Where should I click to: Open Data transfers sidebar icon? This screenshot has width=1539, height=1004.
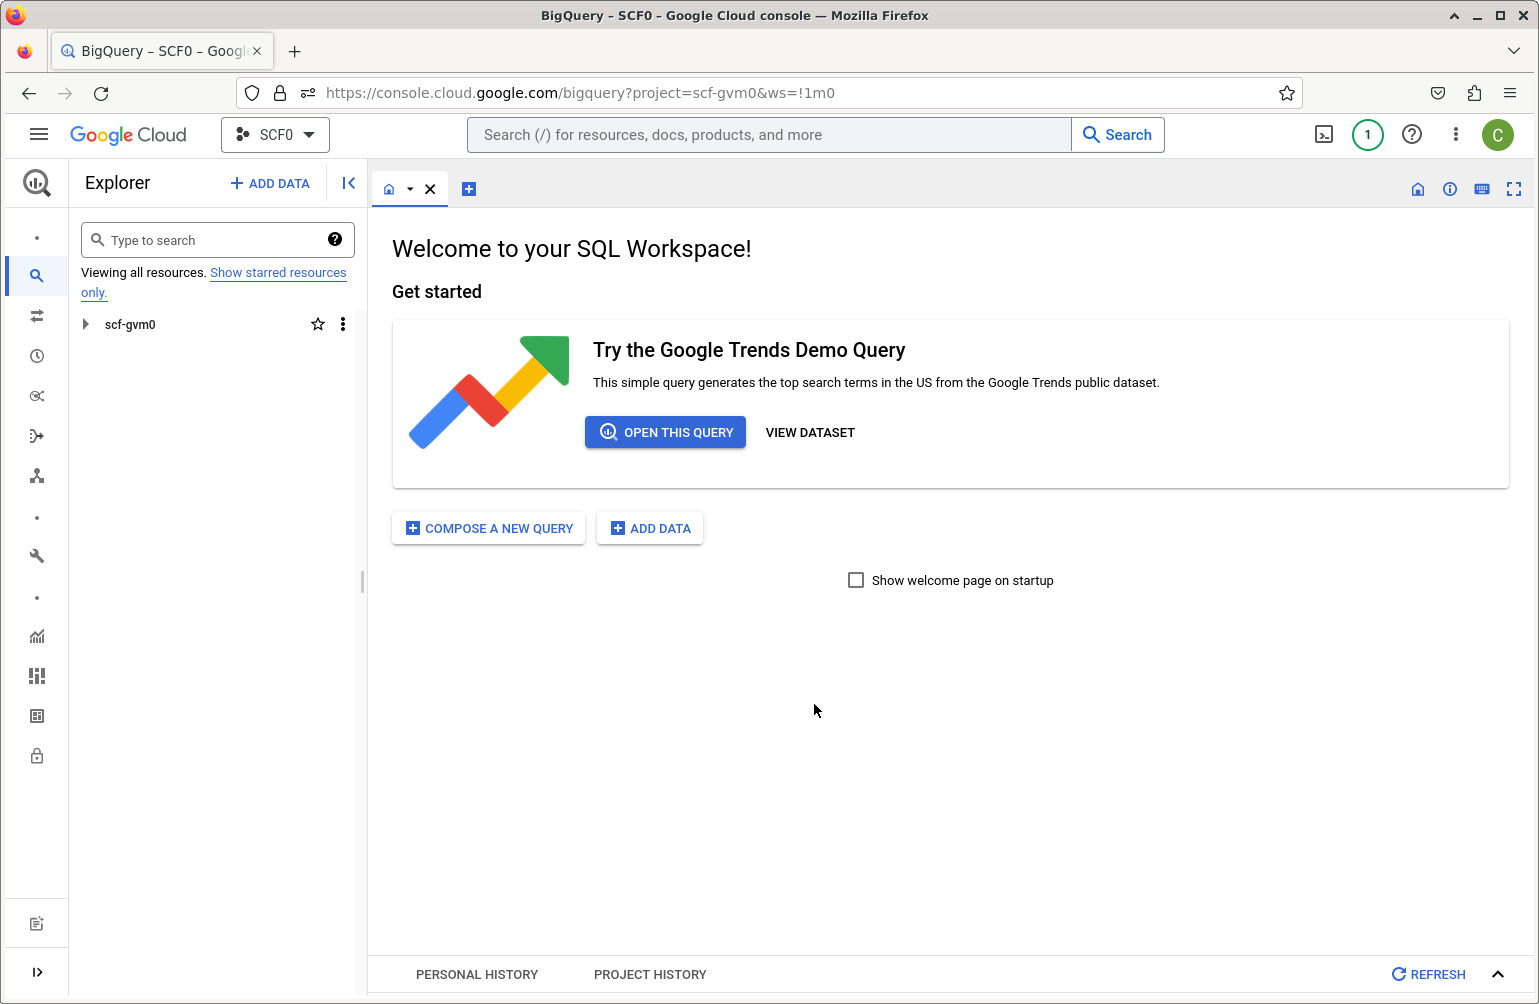[x=37, y=316]
